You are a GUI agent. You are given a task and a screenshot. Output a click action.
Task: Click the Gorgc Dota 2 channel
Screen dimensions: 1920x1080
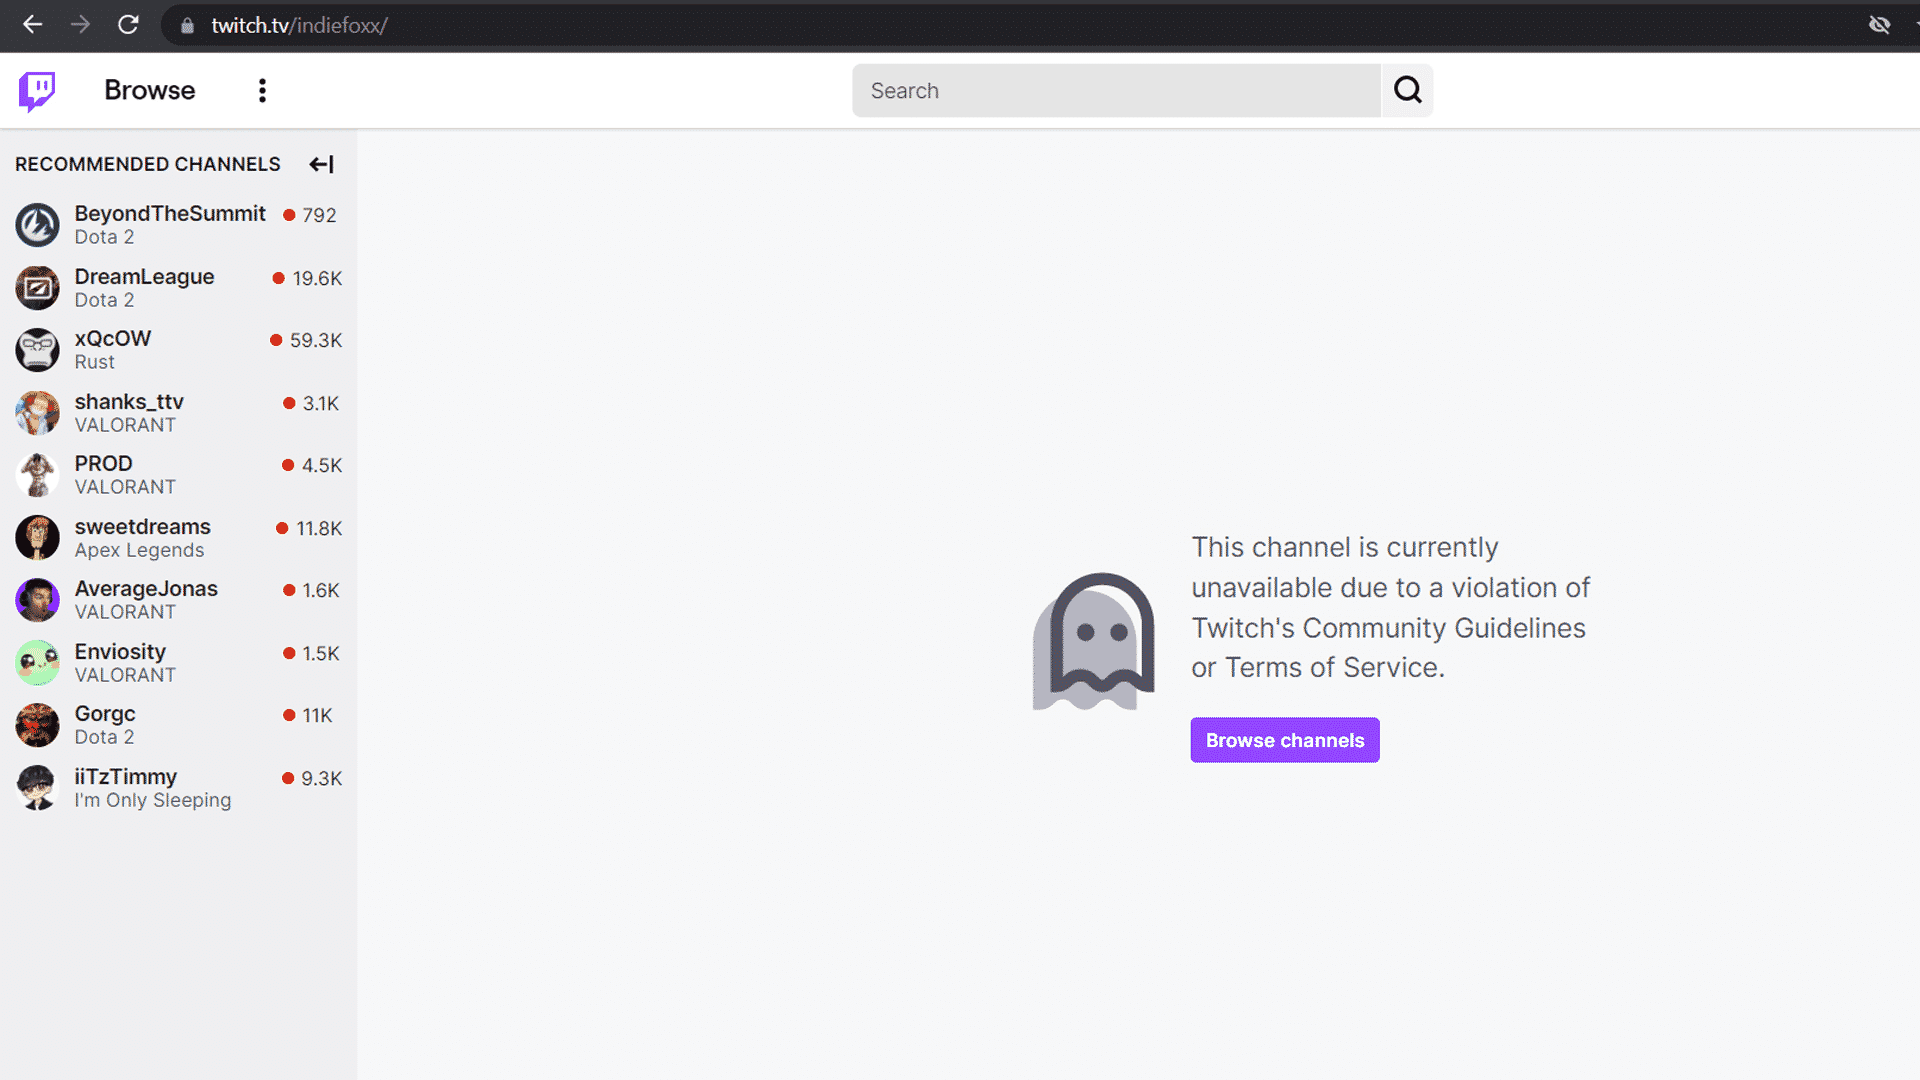178,724
